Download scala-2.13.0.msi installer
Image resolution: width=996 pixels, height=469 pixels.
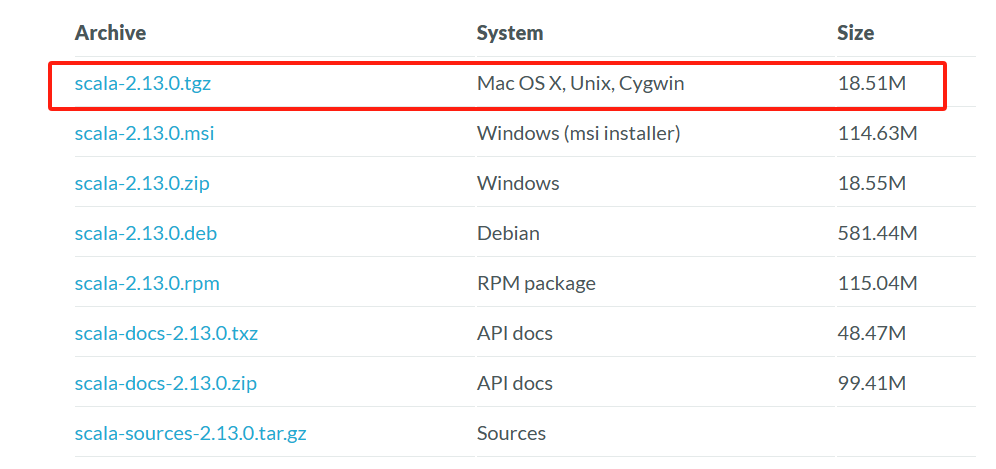144,133
